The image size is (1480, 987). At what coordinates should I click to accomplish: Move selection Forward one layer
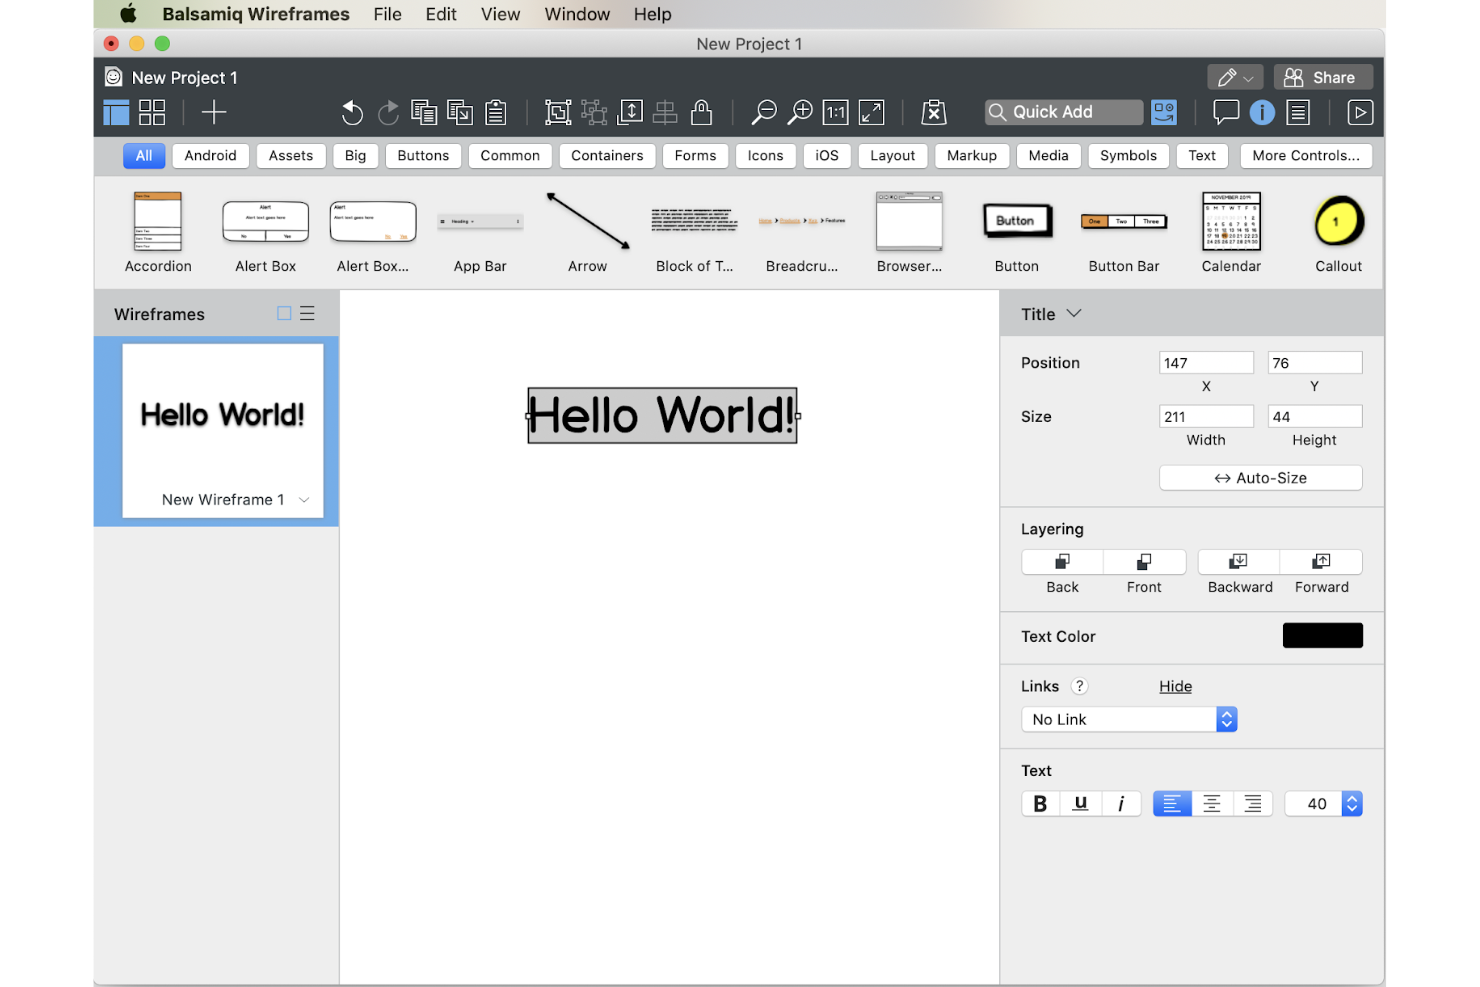coord(1321,562)
